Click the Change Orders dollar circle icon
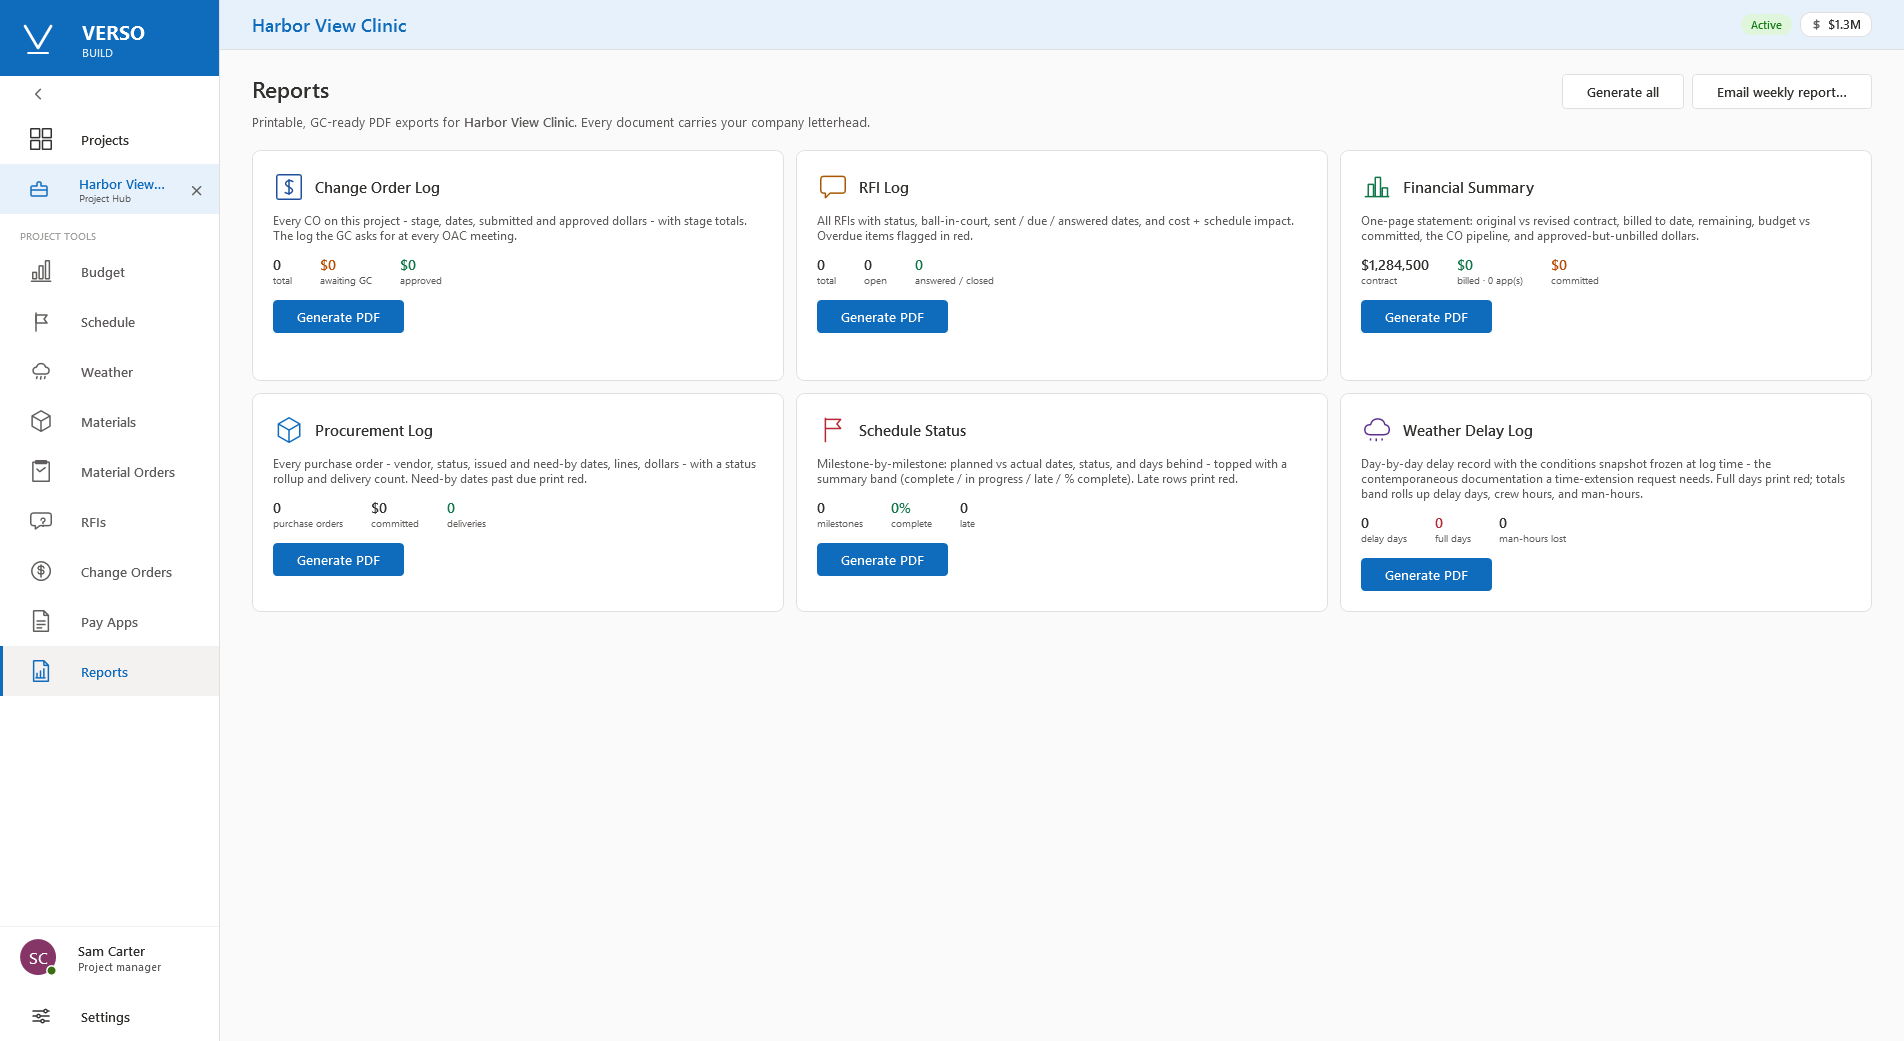Image resolution: width=1904 pixels, height=1041 pixels. point(41,572)
